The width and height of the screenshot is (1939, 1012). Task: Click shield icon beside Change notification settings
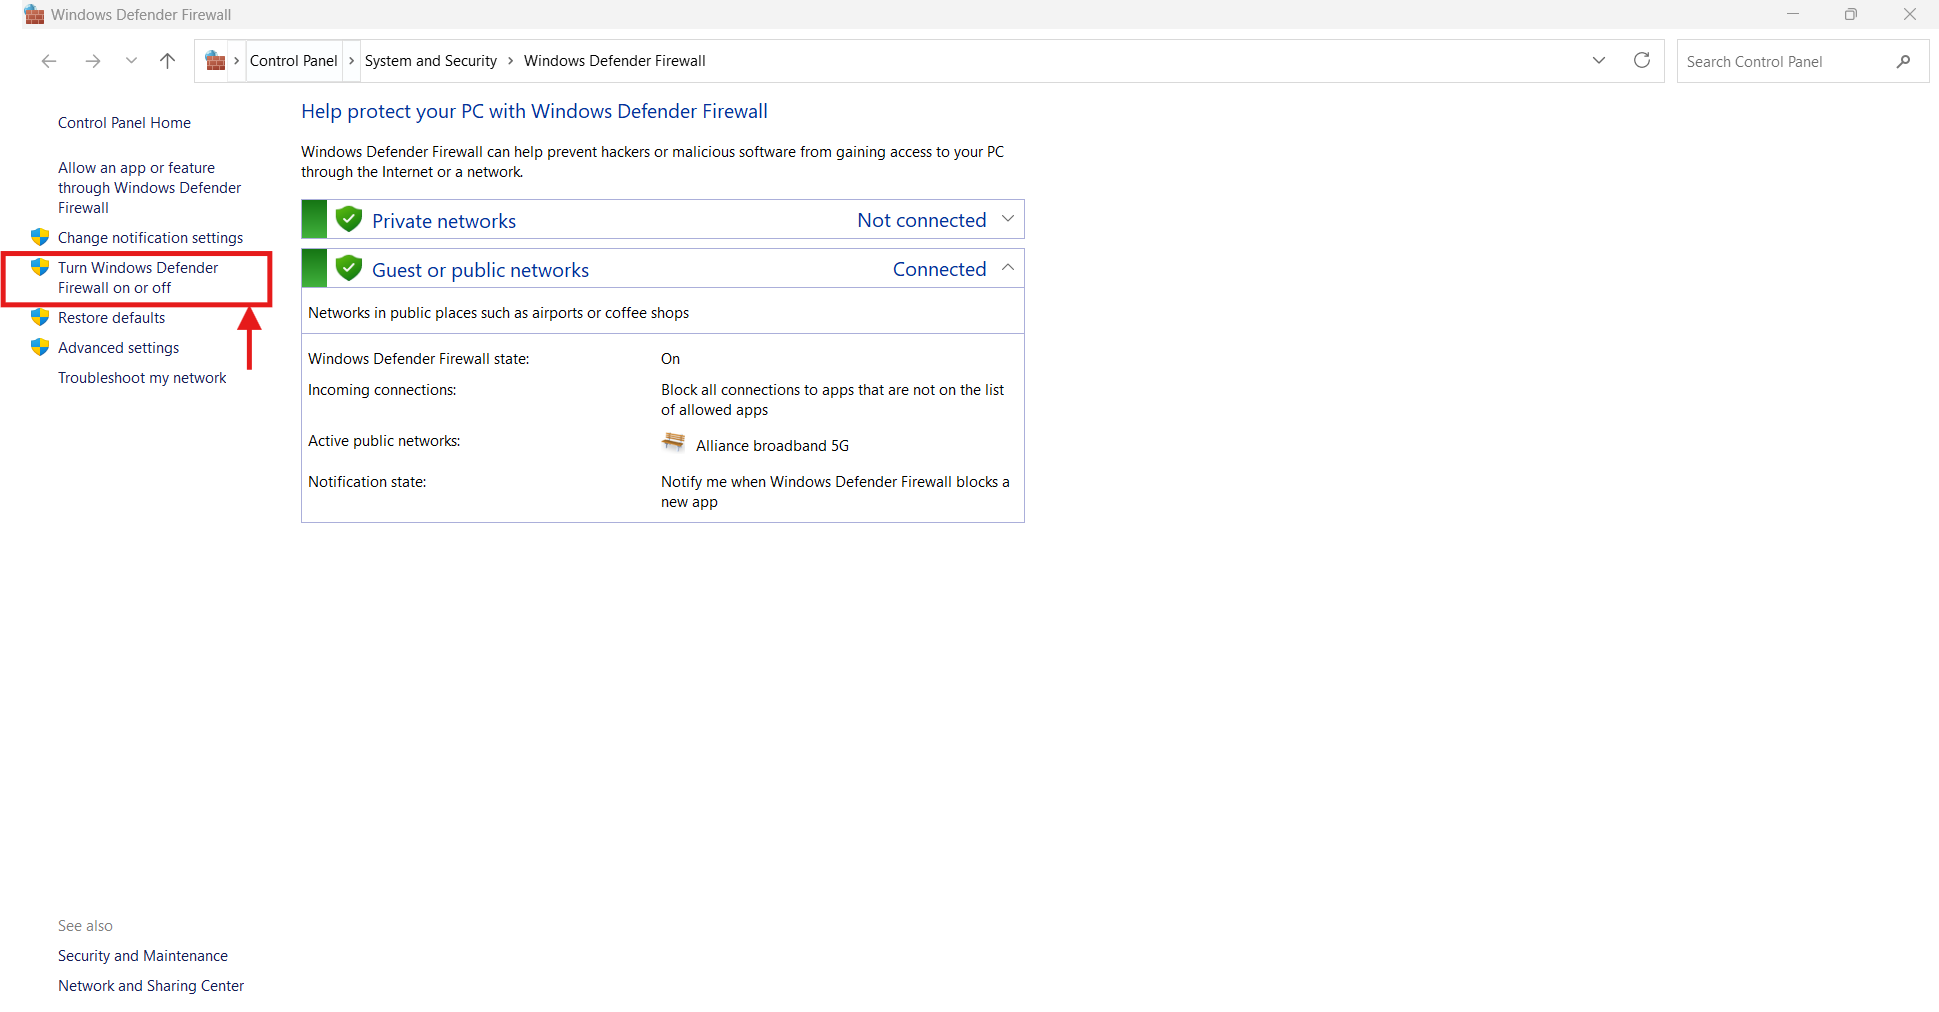point(40,237)
